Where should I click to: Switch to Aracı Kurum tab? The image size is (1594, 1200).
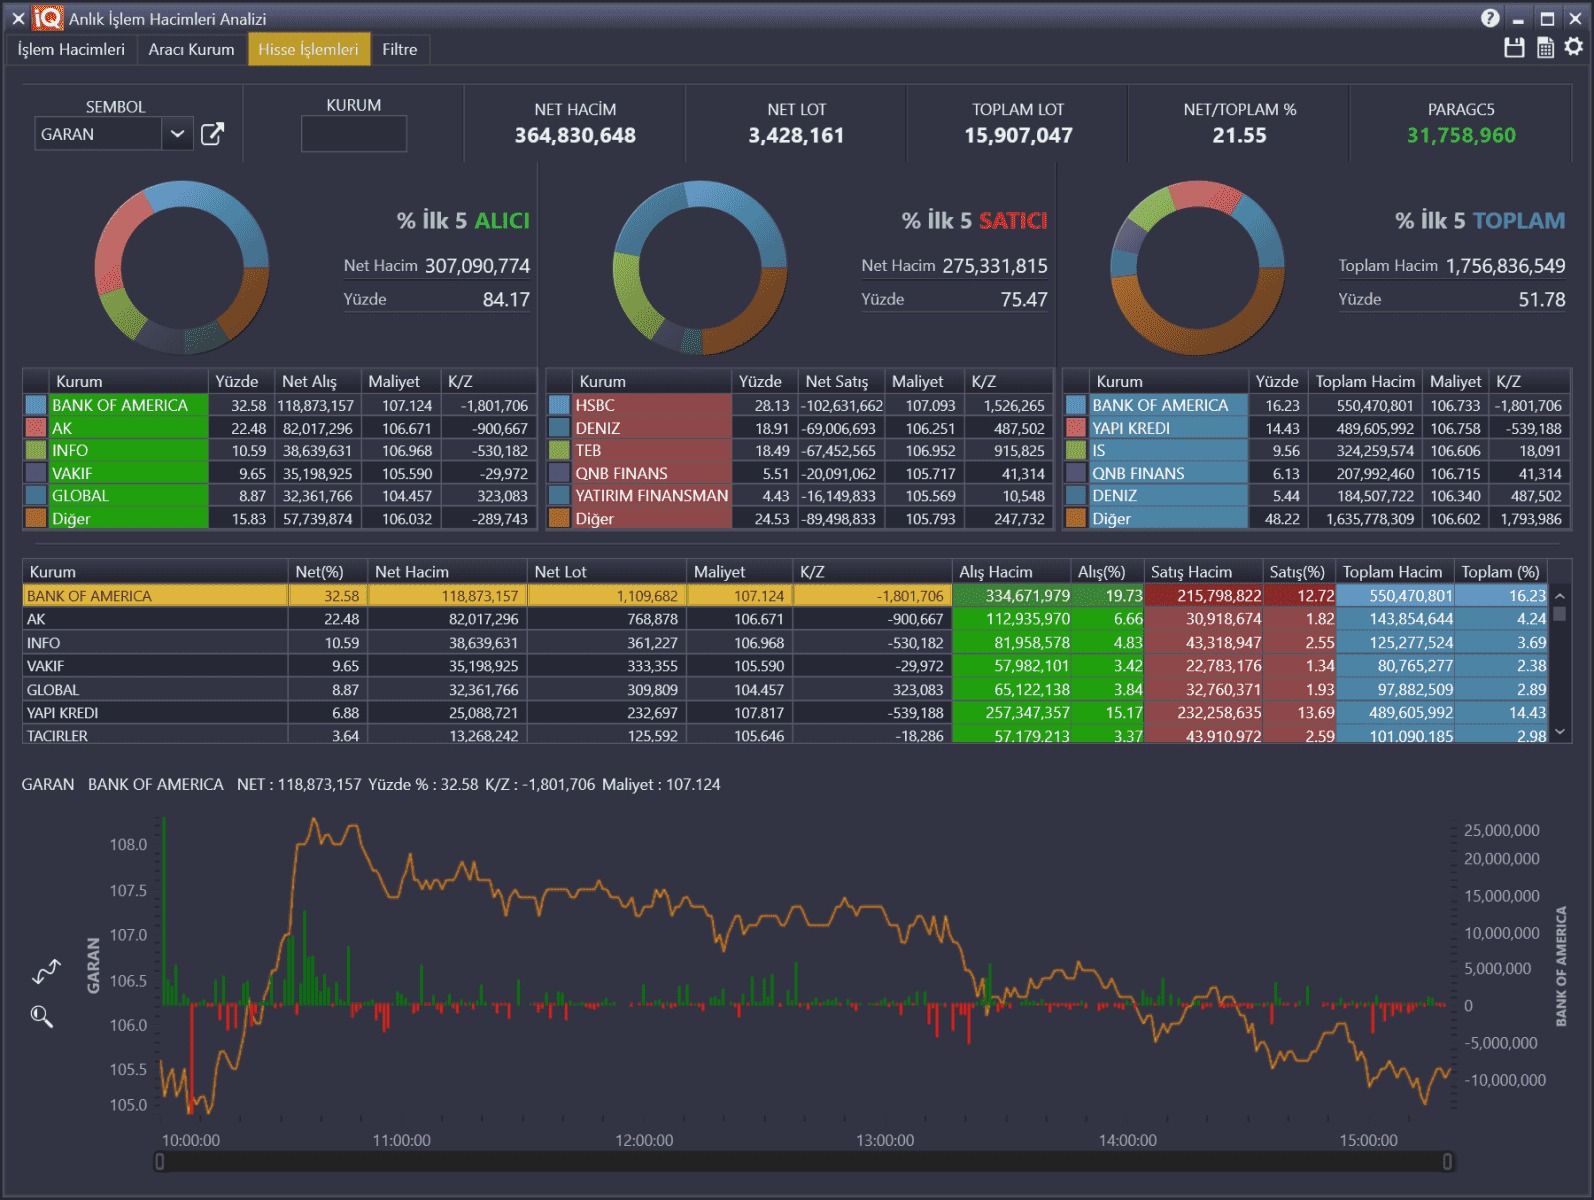[191, 49]
